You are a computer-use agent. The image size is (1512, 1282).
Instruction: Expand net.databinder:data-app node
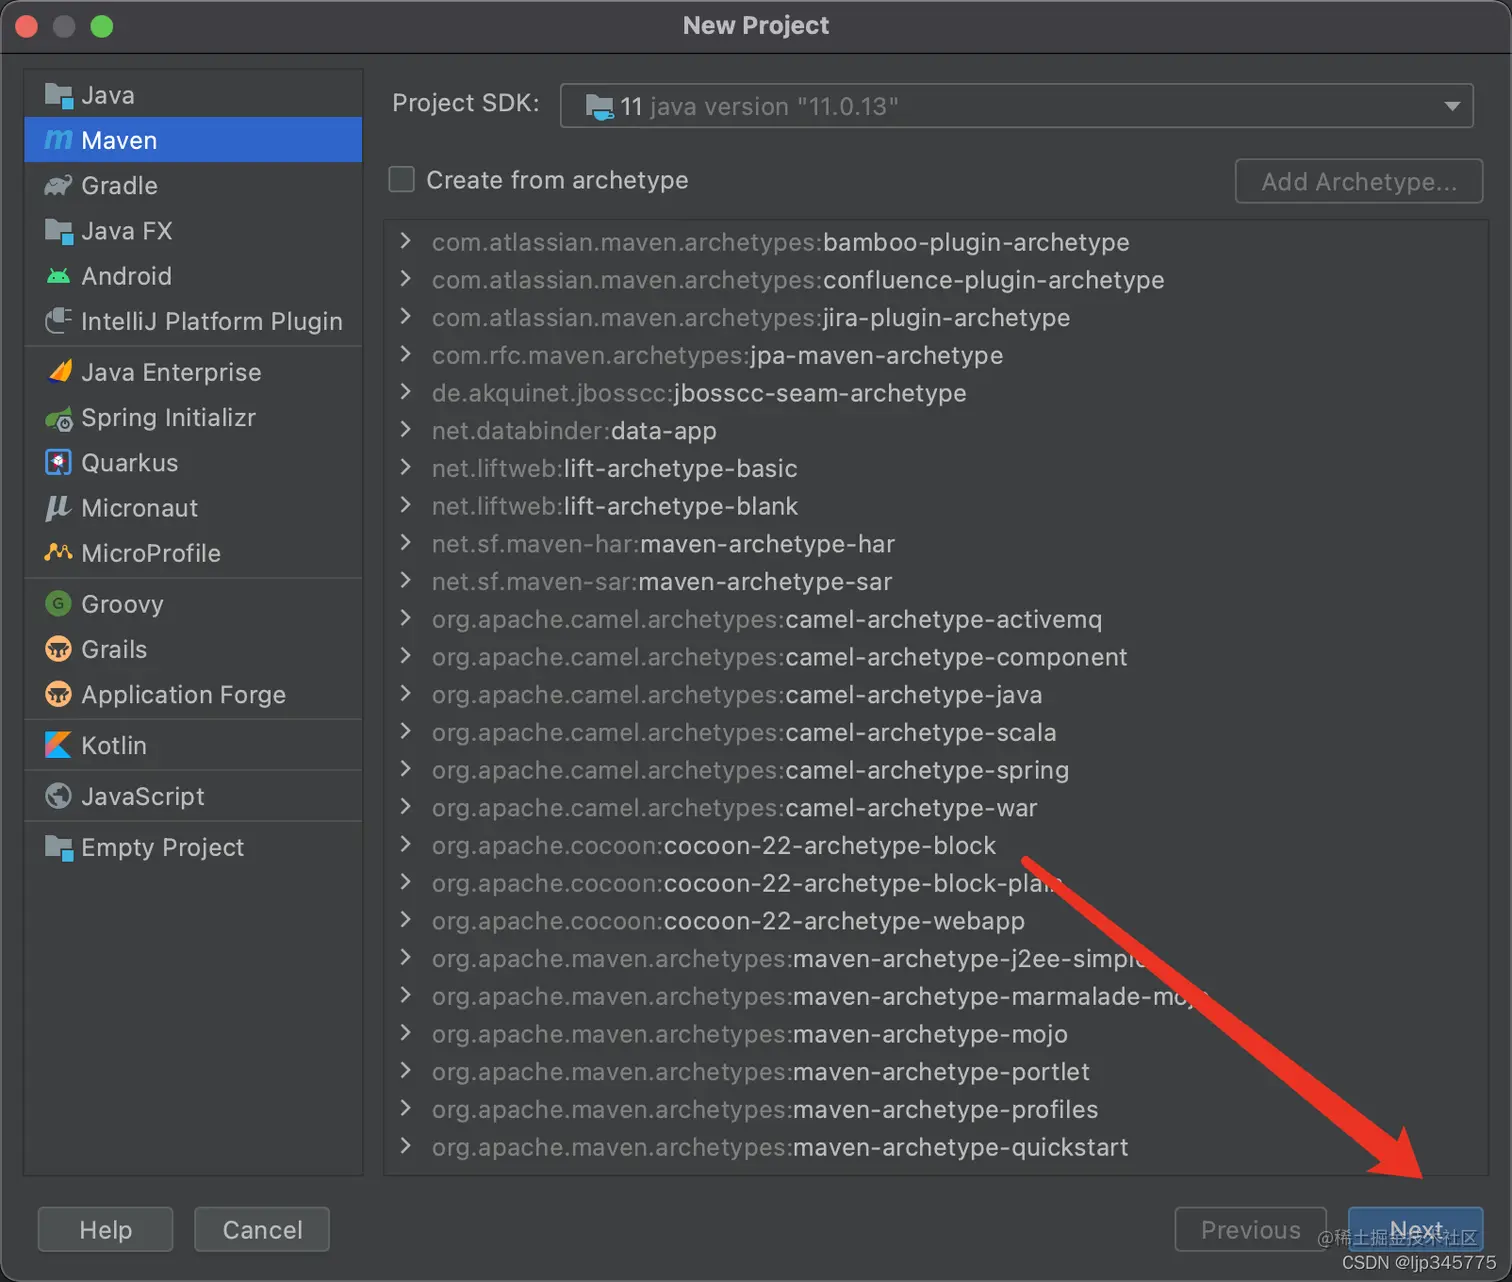coord(405,430)
